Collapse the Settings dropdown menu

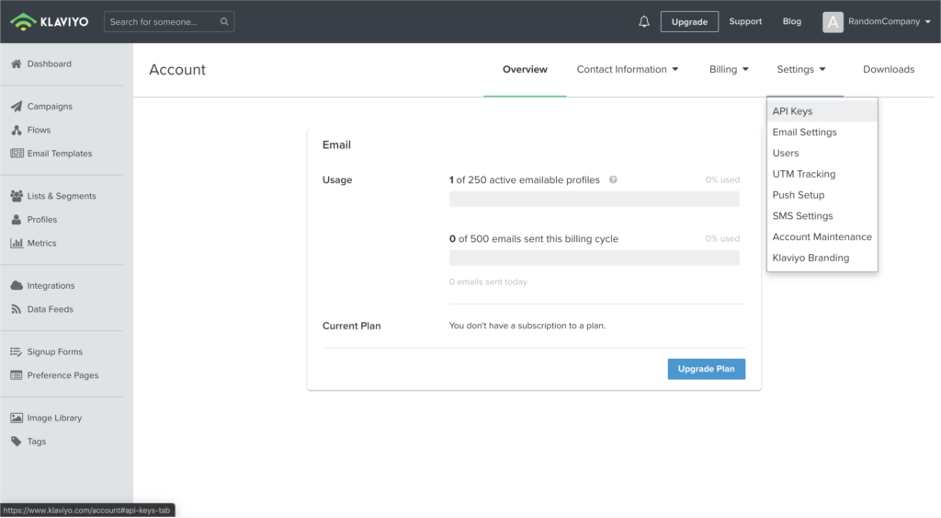click(x=801, y=70)
